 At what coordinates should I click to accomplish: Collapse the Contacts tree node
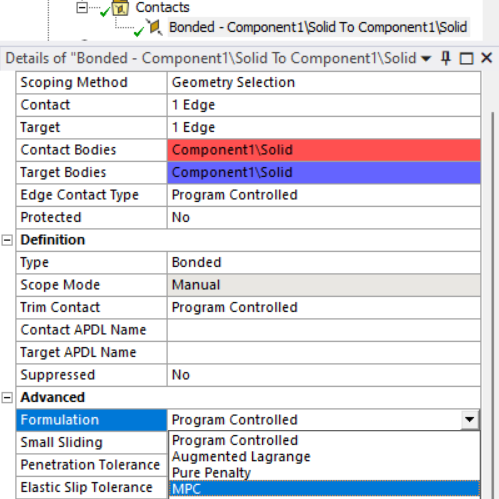click(x=82, y=7)
